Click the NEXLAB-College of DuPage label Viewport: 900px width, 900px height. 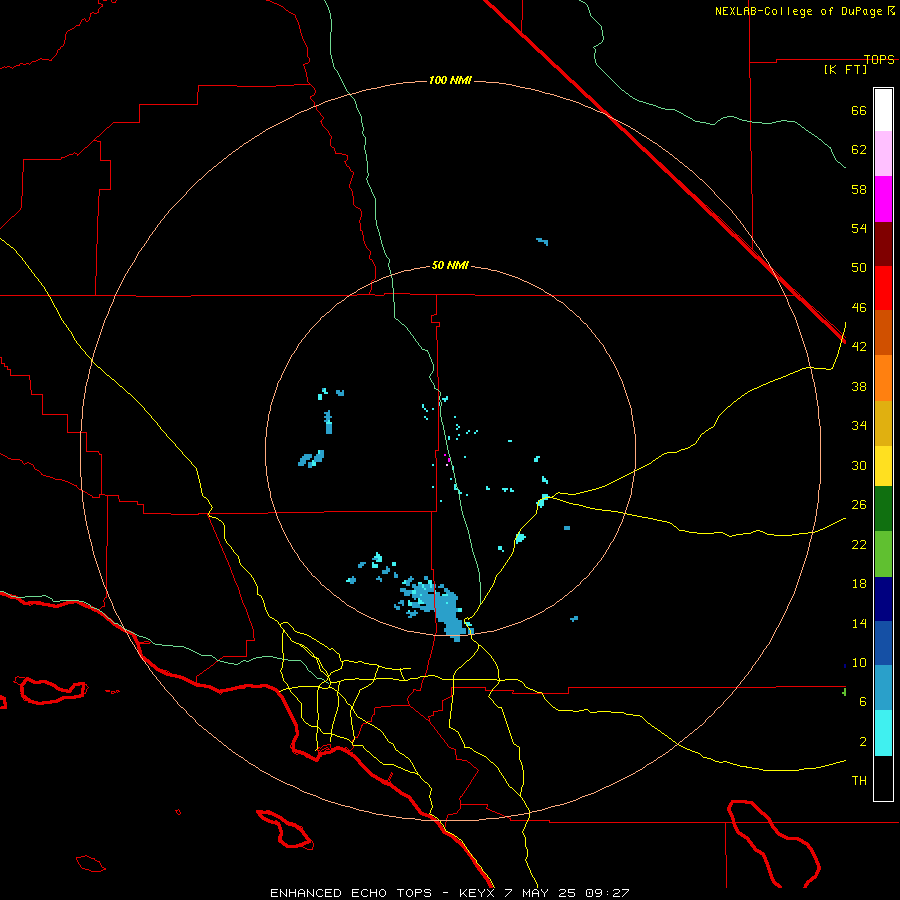click(798, 11)
